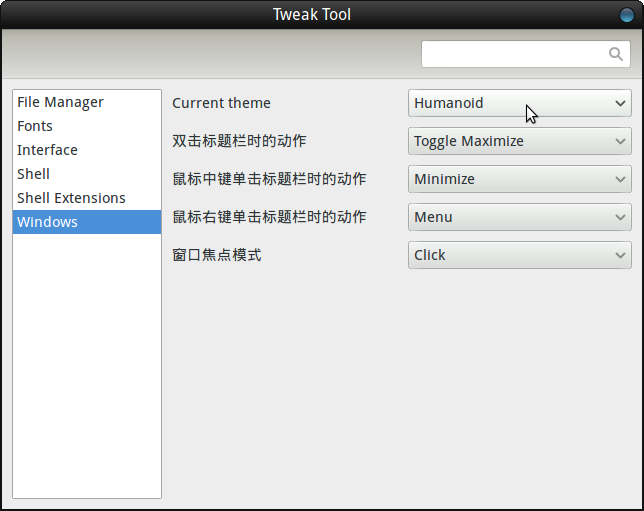This screenshot has width=644, height=511.
Task: Expand the Menu action dropdown
Action: click(x=520, y=217)
